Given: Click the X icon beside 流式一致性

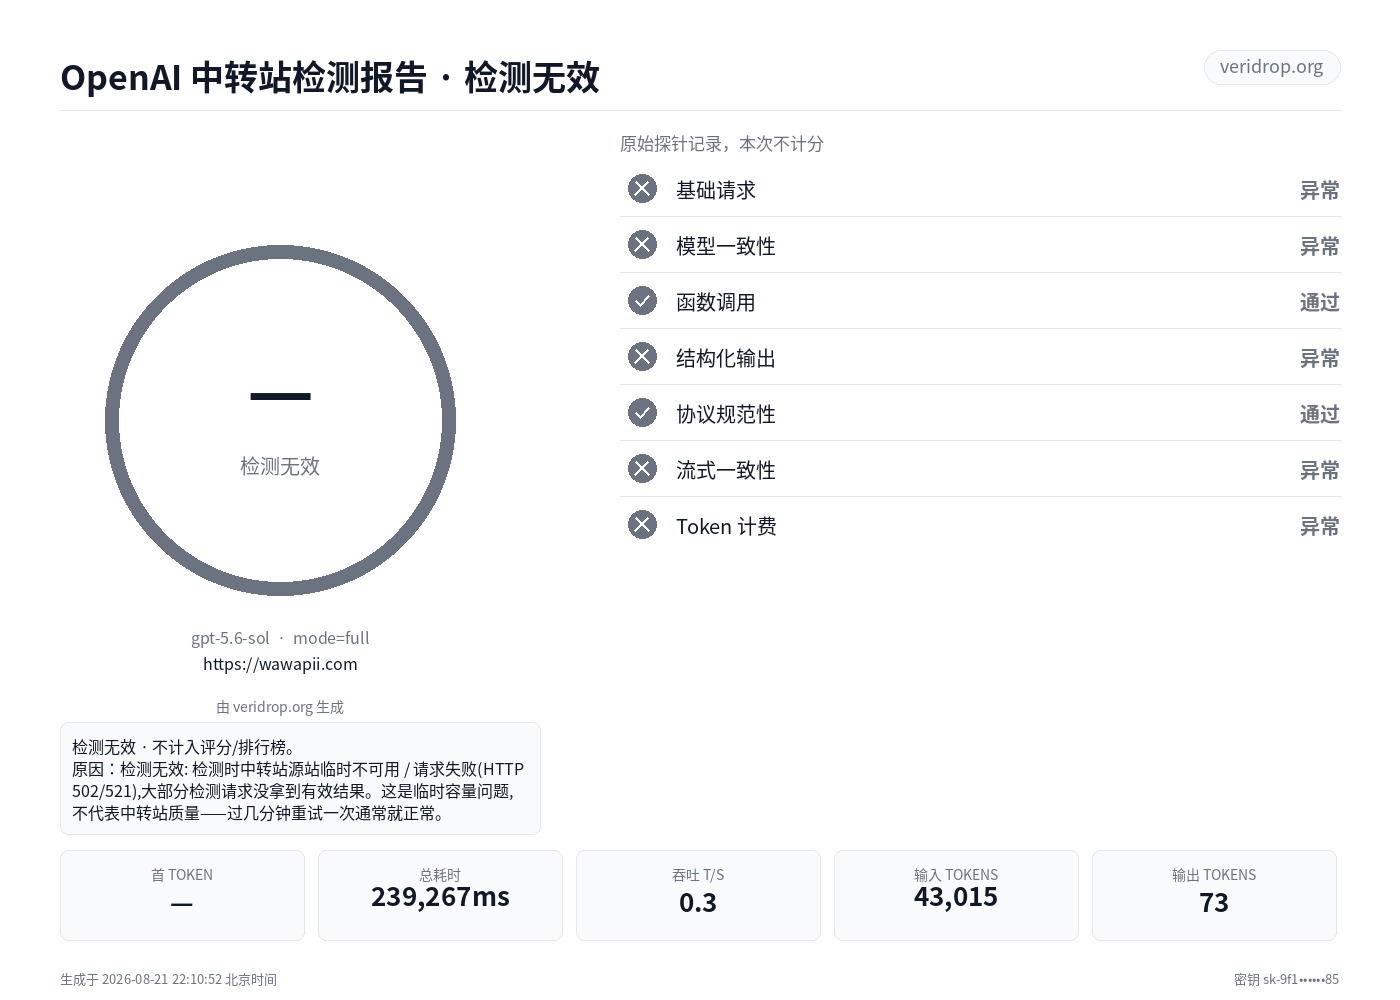Looking at the screenshot, I should click(642, 469).
